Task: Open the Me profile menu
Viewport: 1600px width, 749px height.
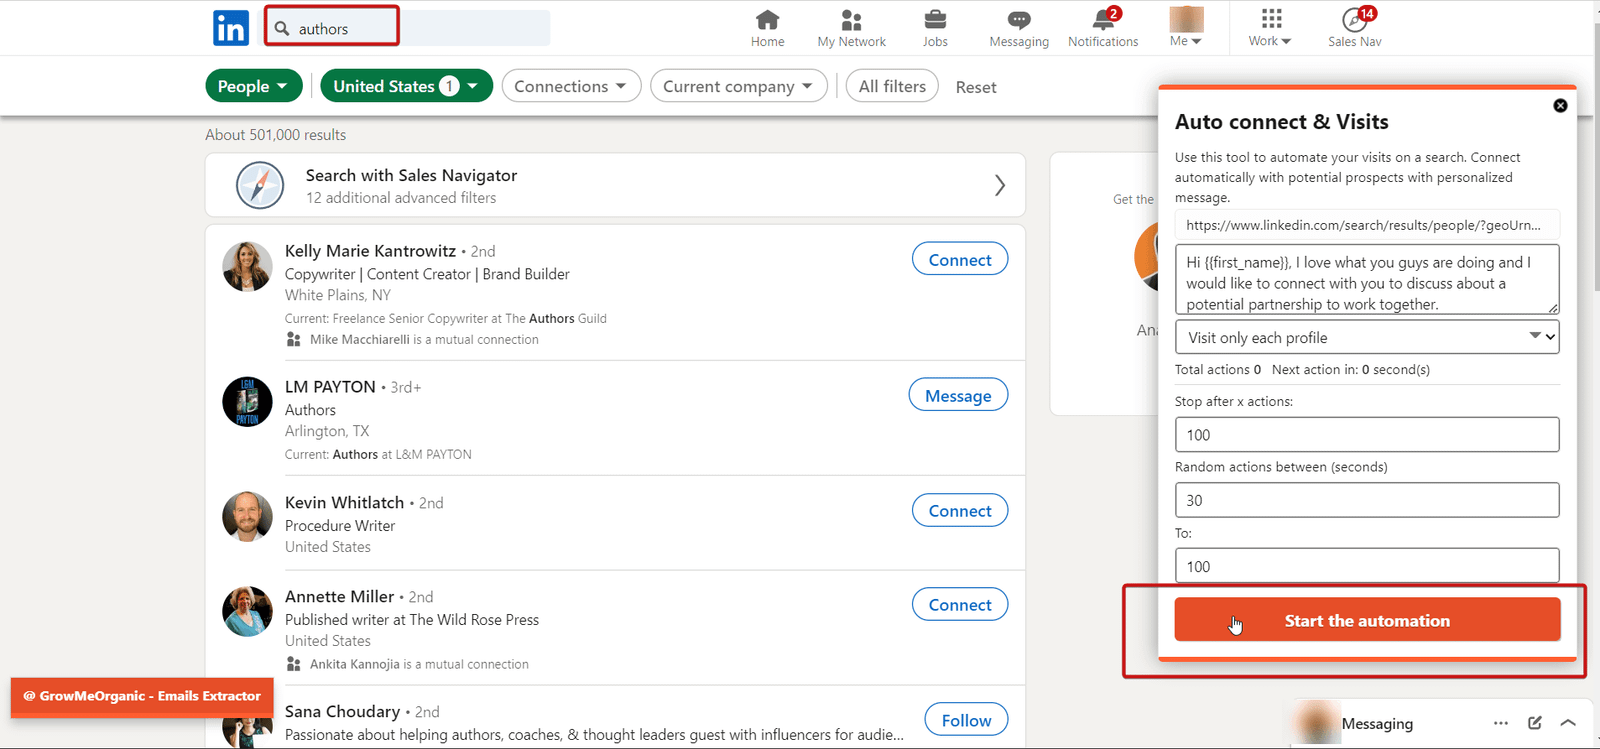Action: click(1186, 28)
